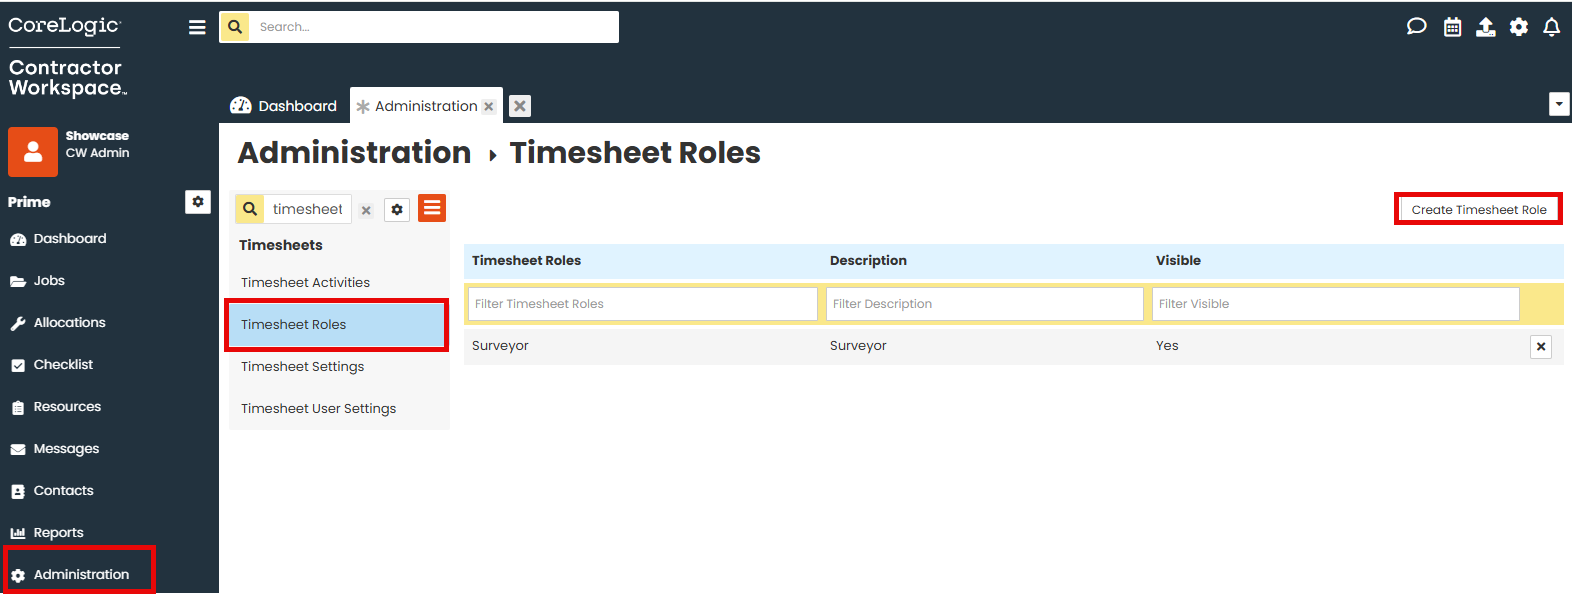This screenshot has width=1572, height=609.
Task: Open settings gear in top header
Action: (1519, 27)
